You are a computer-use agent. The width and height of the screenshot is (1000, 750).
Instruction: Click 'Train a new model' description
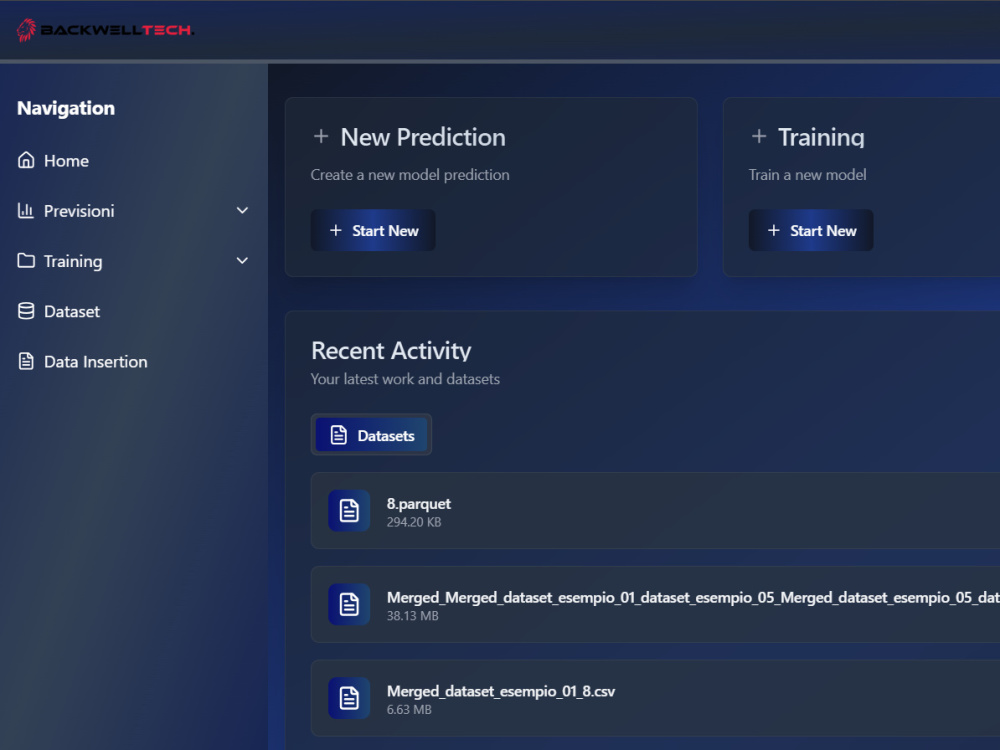(807, 175)
